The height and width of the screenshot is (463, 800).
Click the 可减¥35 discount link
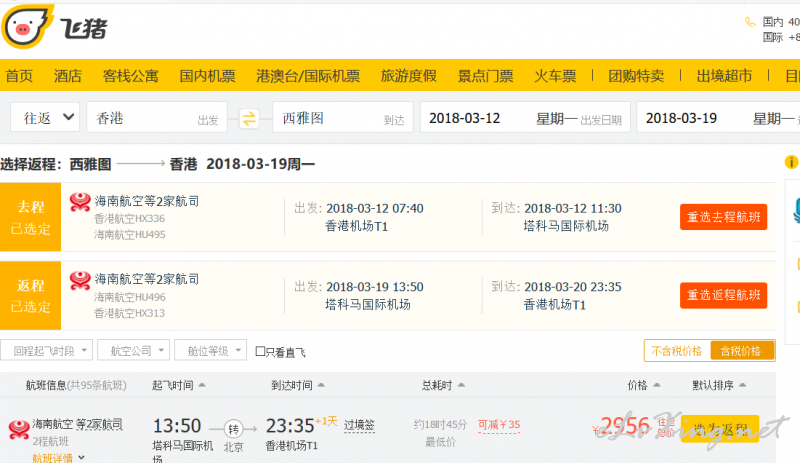[499, 425]
